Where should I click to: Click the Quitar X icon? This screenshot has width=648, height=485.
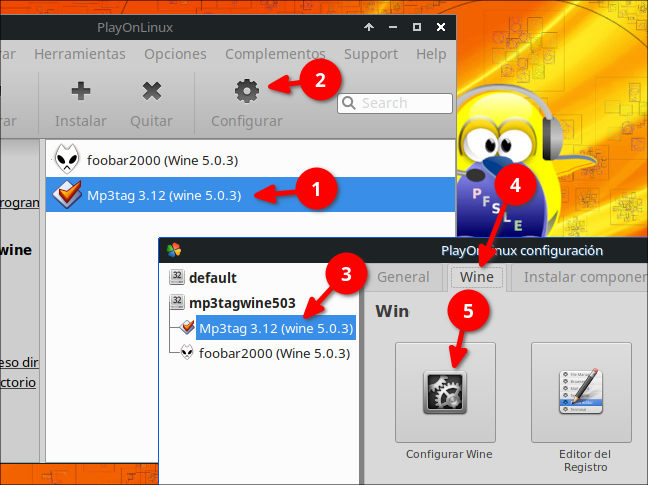[x=152, y=91]
